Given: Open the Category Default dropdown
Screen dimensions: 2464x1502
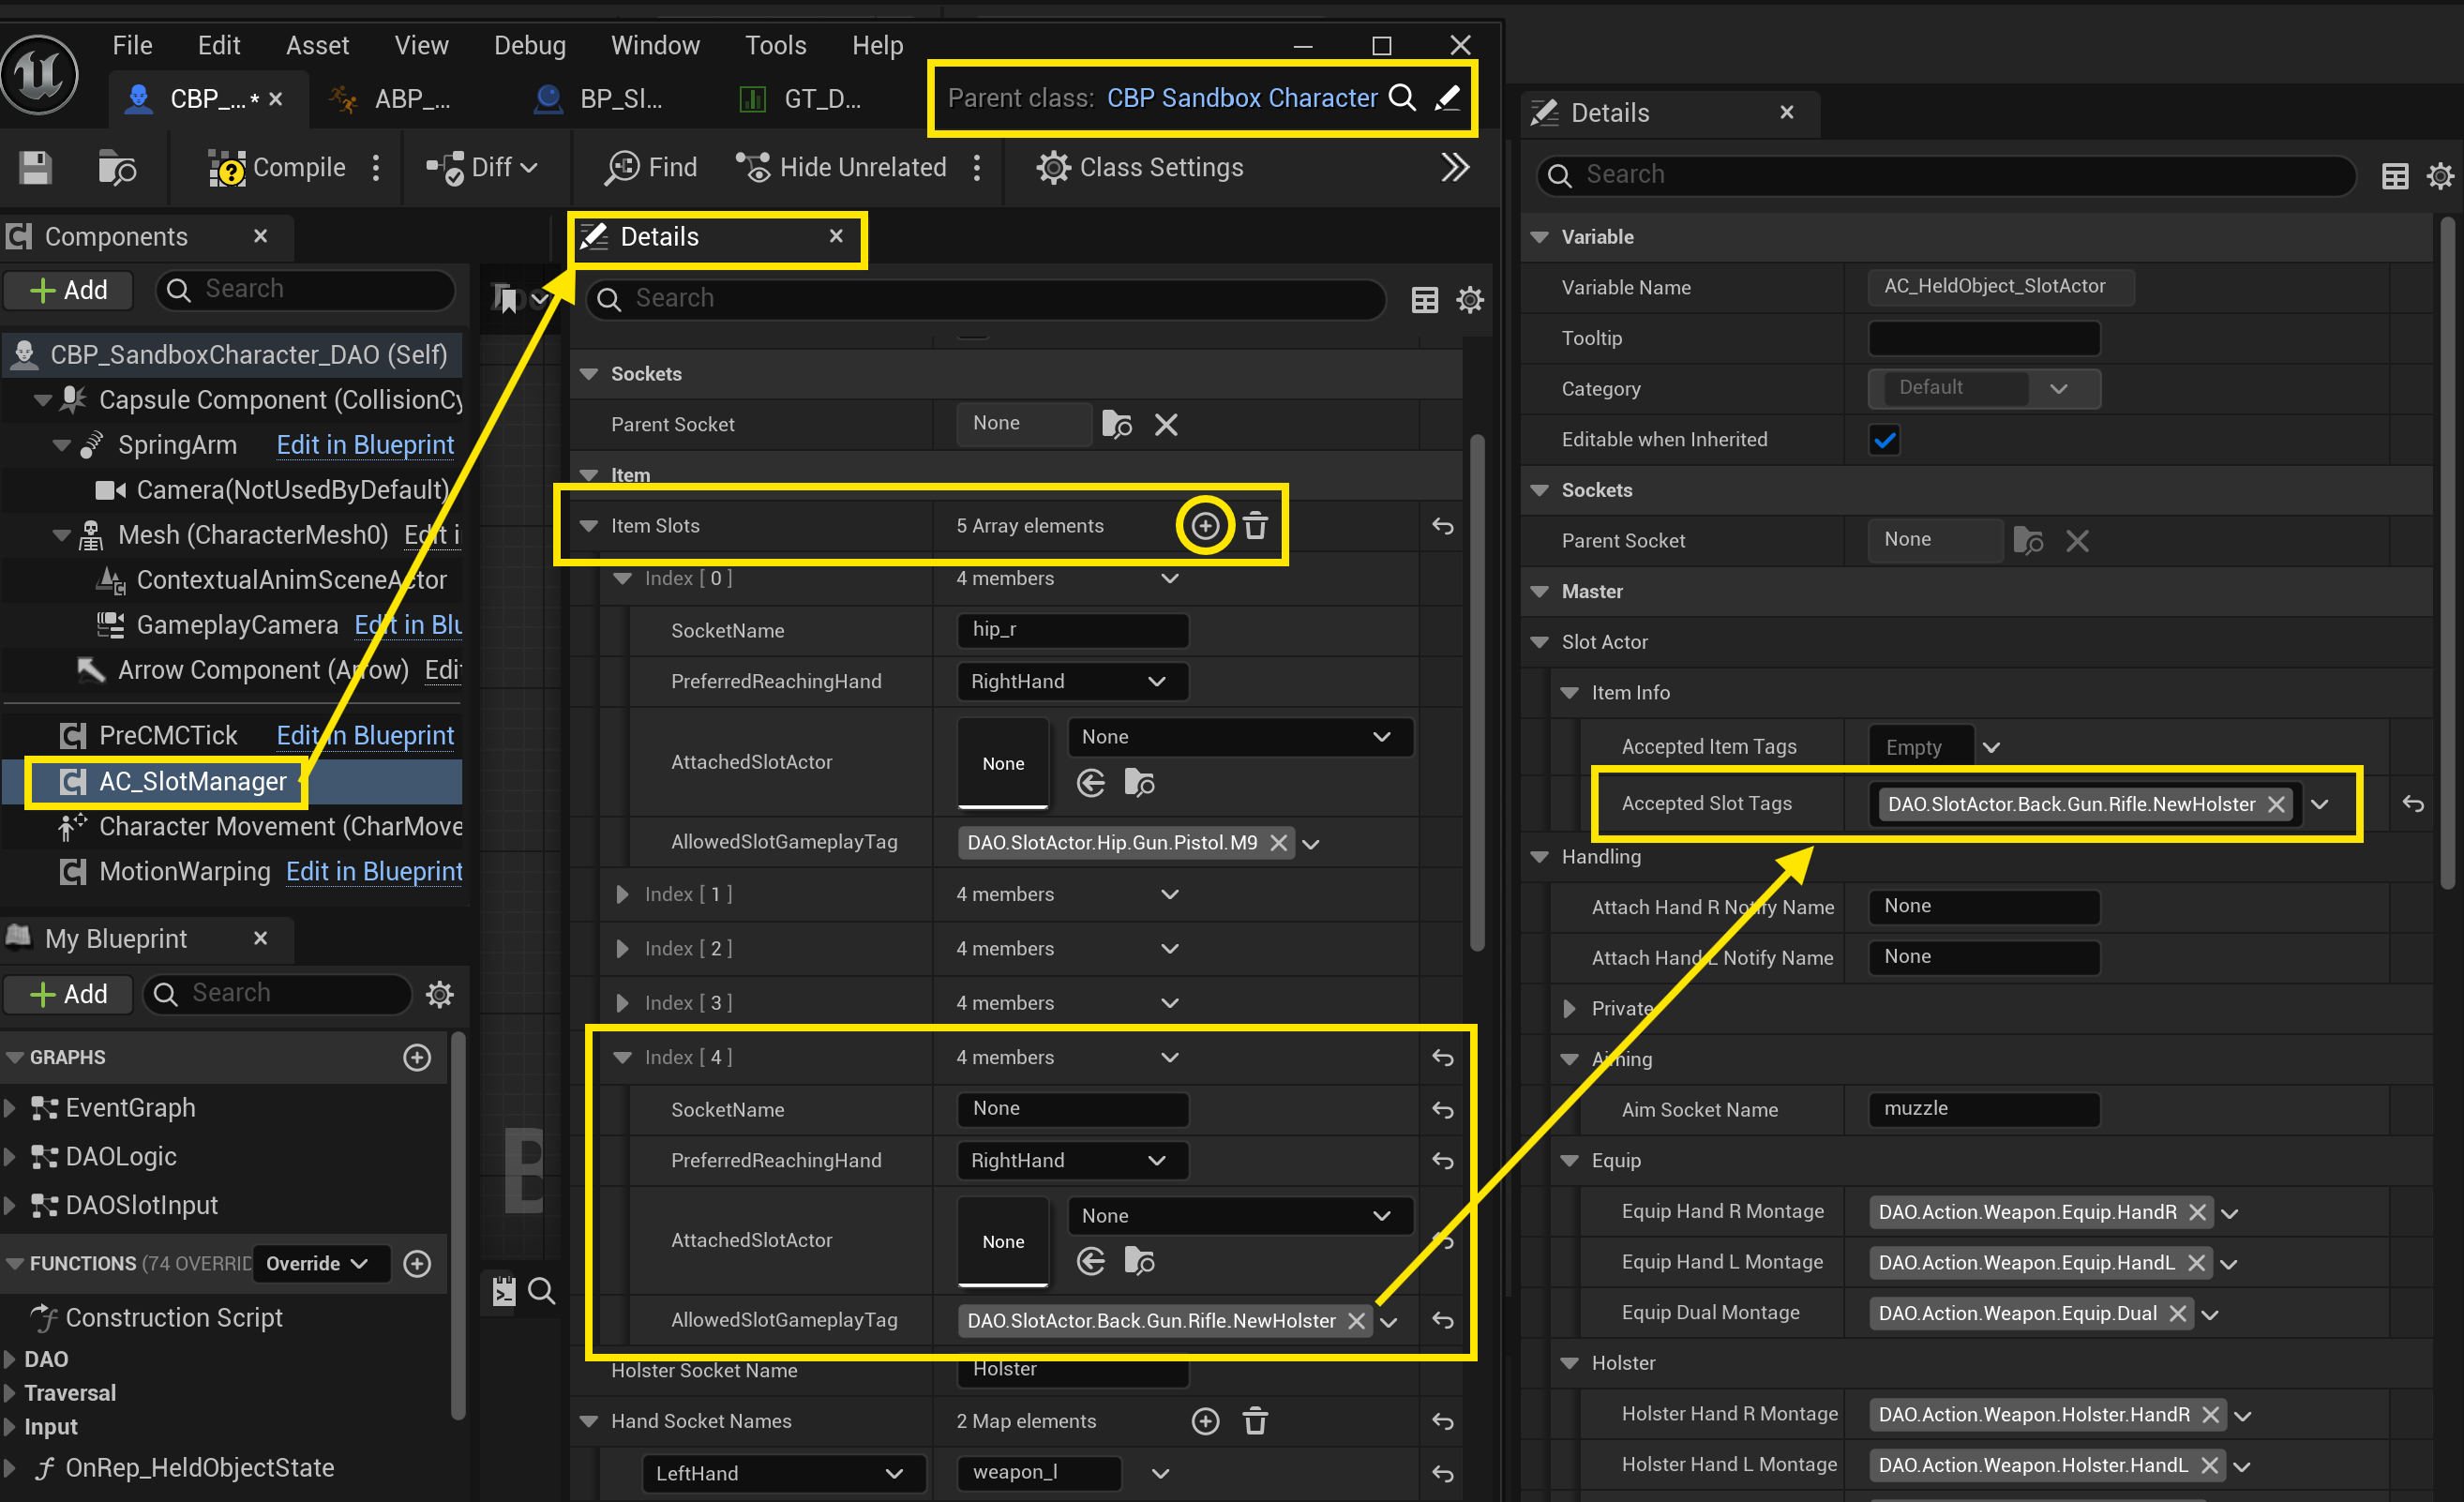Looking at the screenshot, I should pyautogui.click(x=1983, y=388).
